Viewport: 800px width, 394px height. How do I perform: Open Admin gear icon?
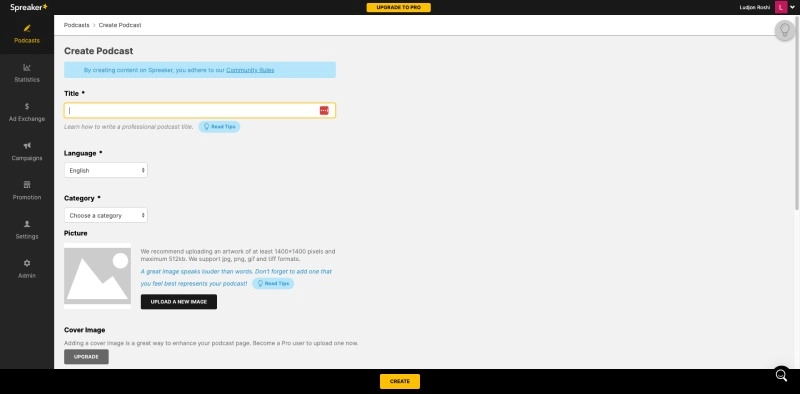tap(27, 263)
